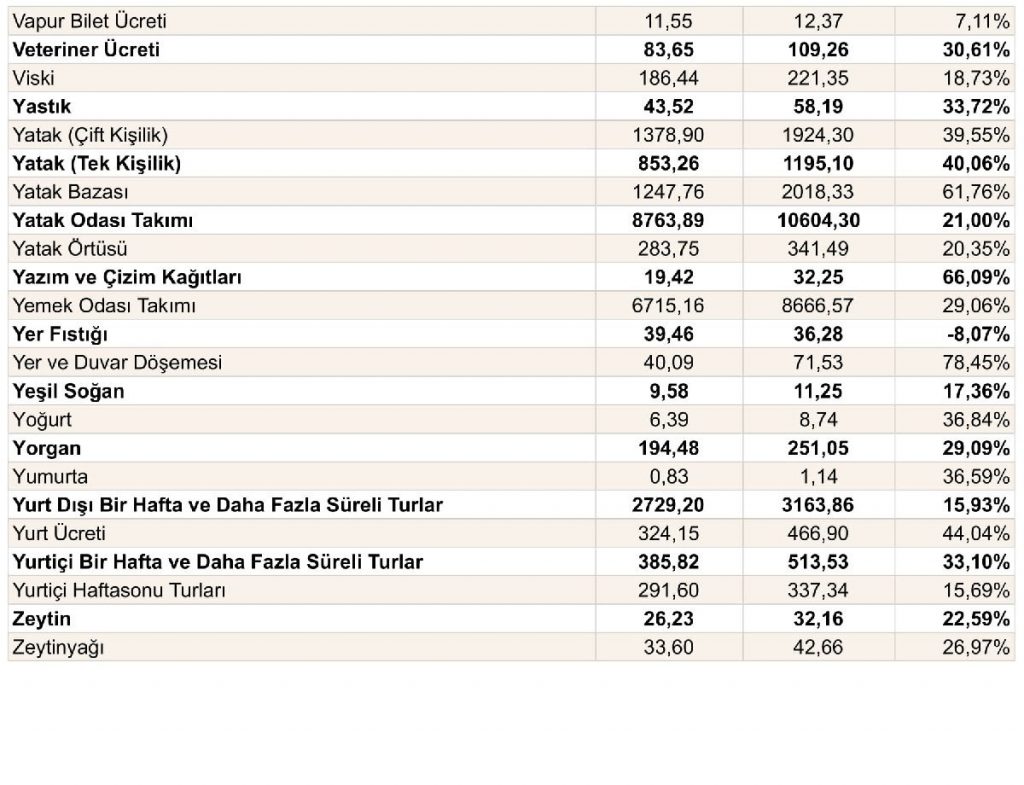This screenshot has height=785, width=1024.
Task: Select the Yatak Örtüsü row label
Action: click(70, 249)
